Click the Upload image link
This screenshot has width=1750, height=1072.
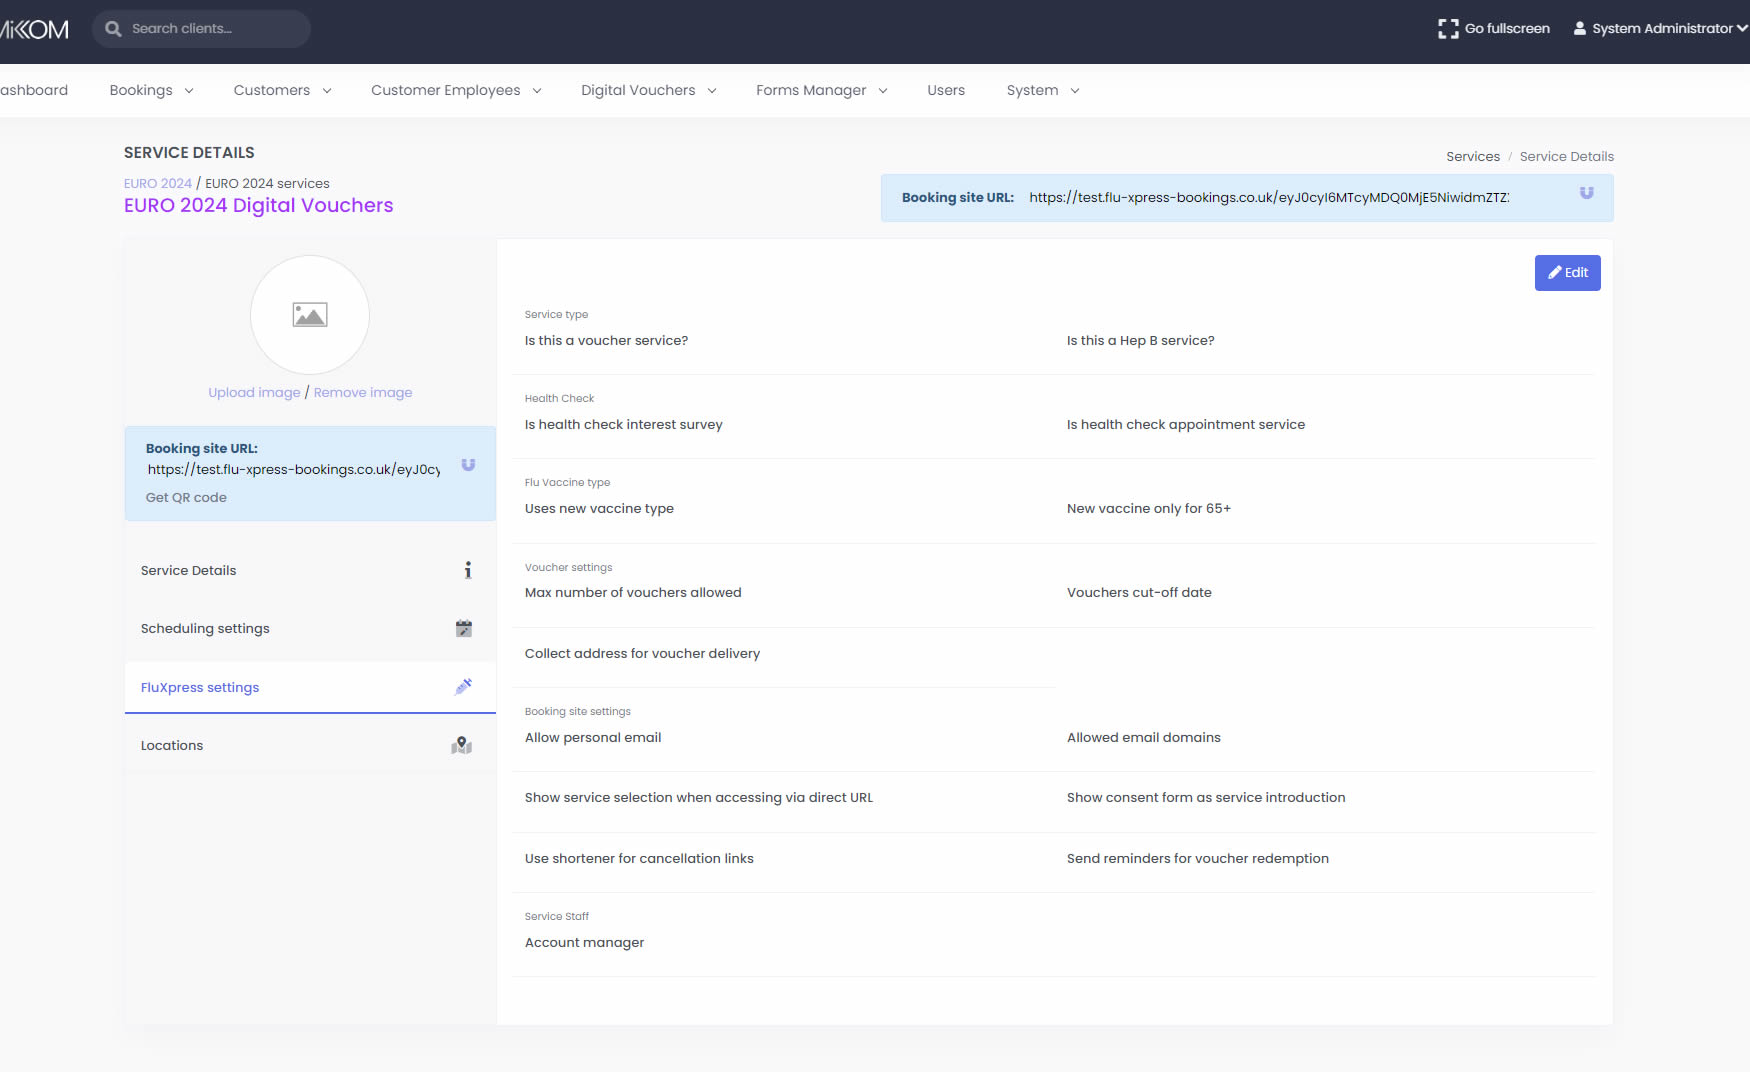[254, 393]
